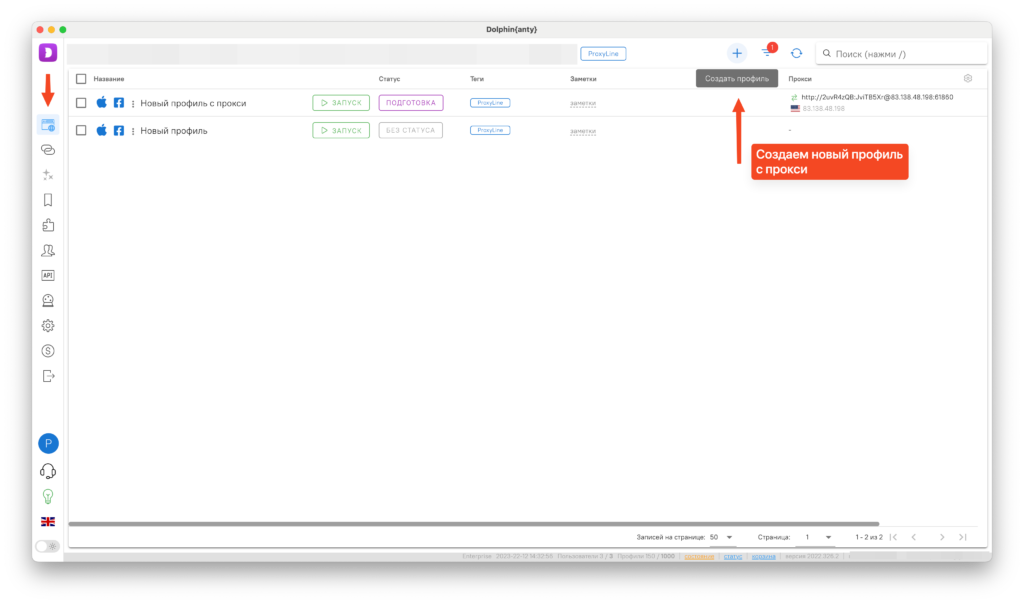Viewport: 1024px width, 604px height.
Task: Click the refresh profiles icon
Action: (797, 53)
